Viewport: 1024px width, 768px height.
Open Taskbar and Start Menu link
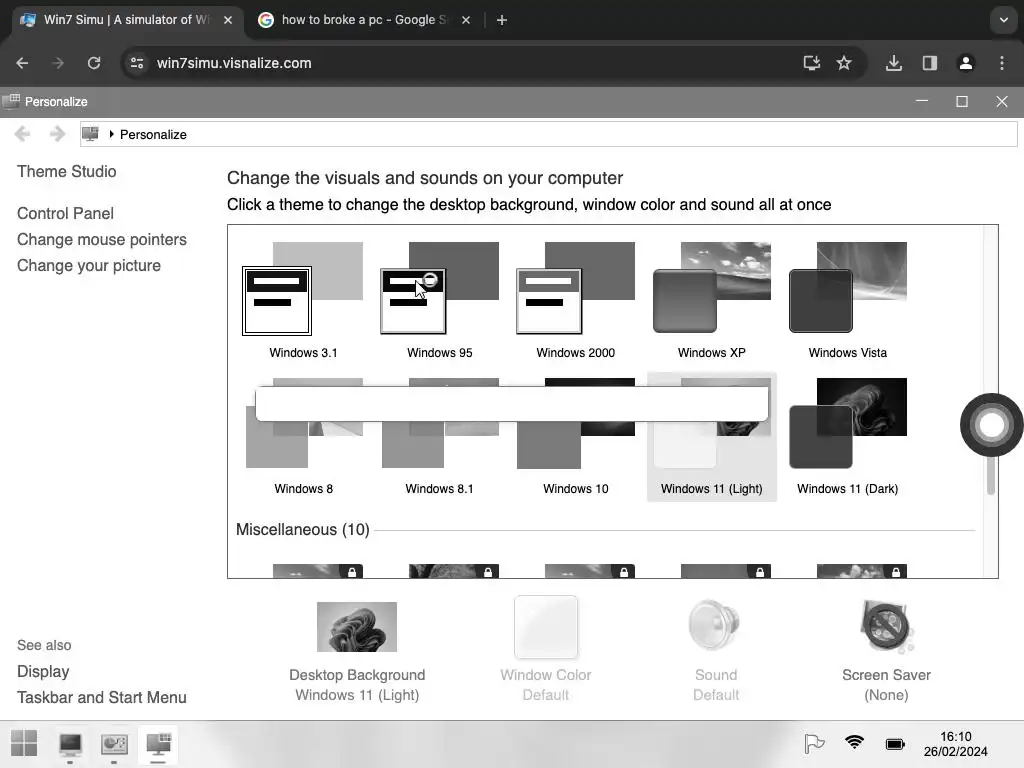click(x=102, y=697)
